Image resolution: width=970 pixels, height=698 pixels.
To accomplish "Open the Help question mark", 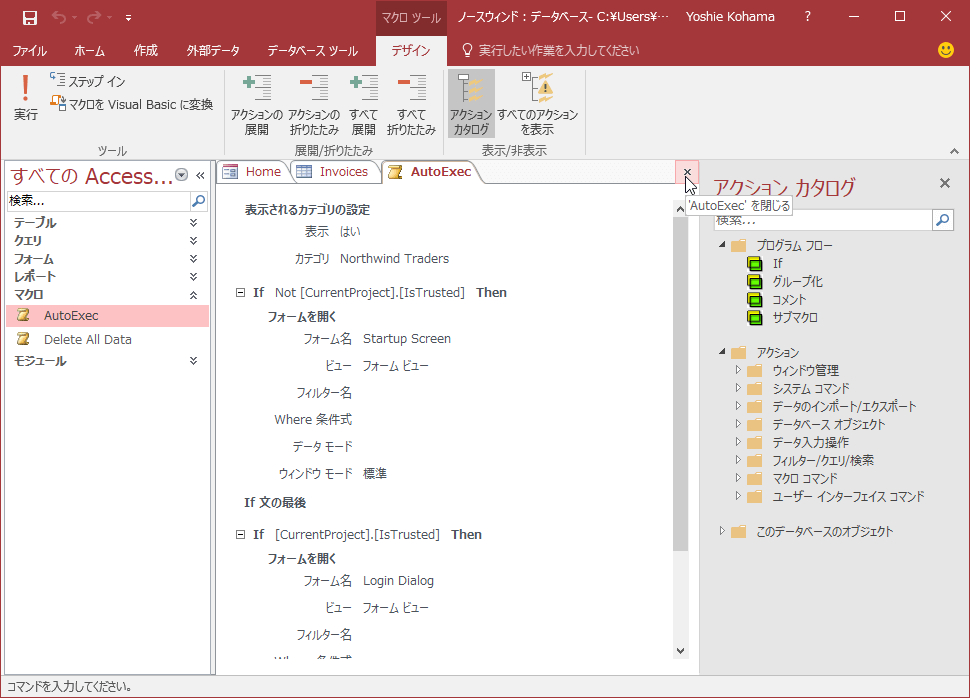I will click(807, 17).
